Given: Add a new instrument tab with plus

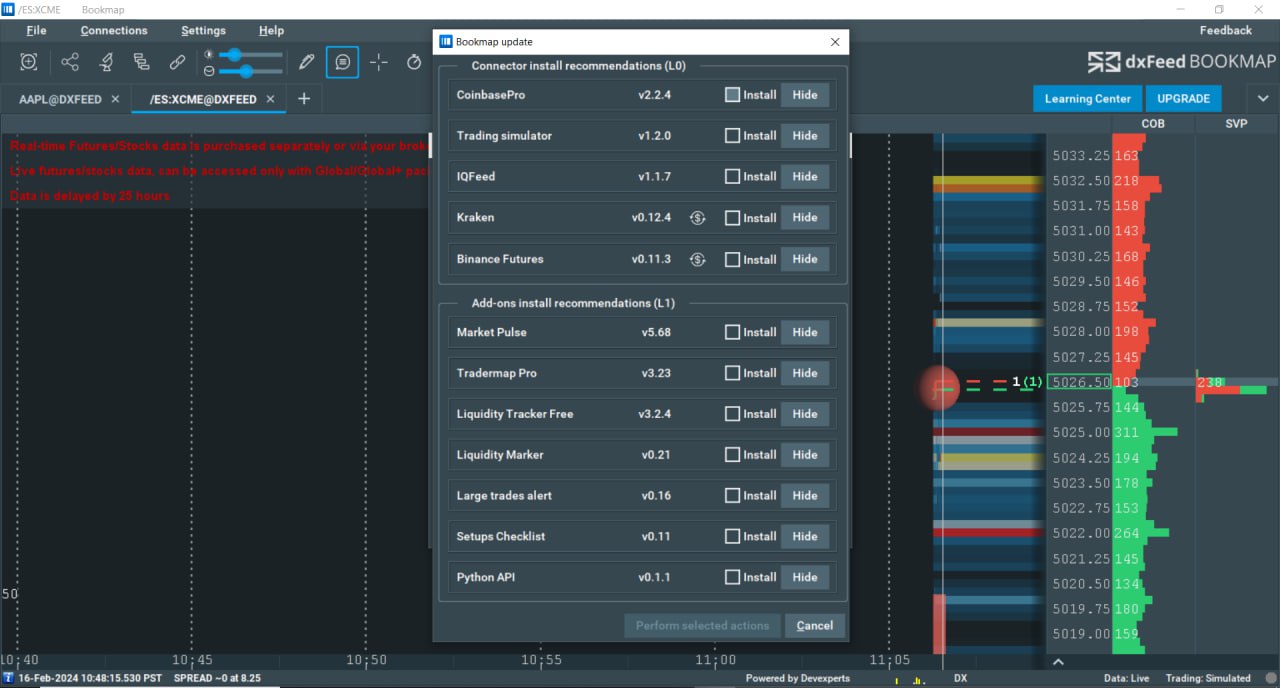Looking at the screenshot, I should point(304,99).
